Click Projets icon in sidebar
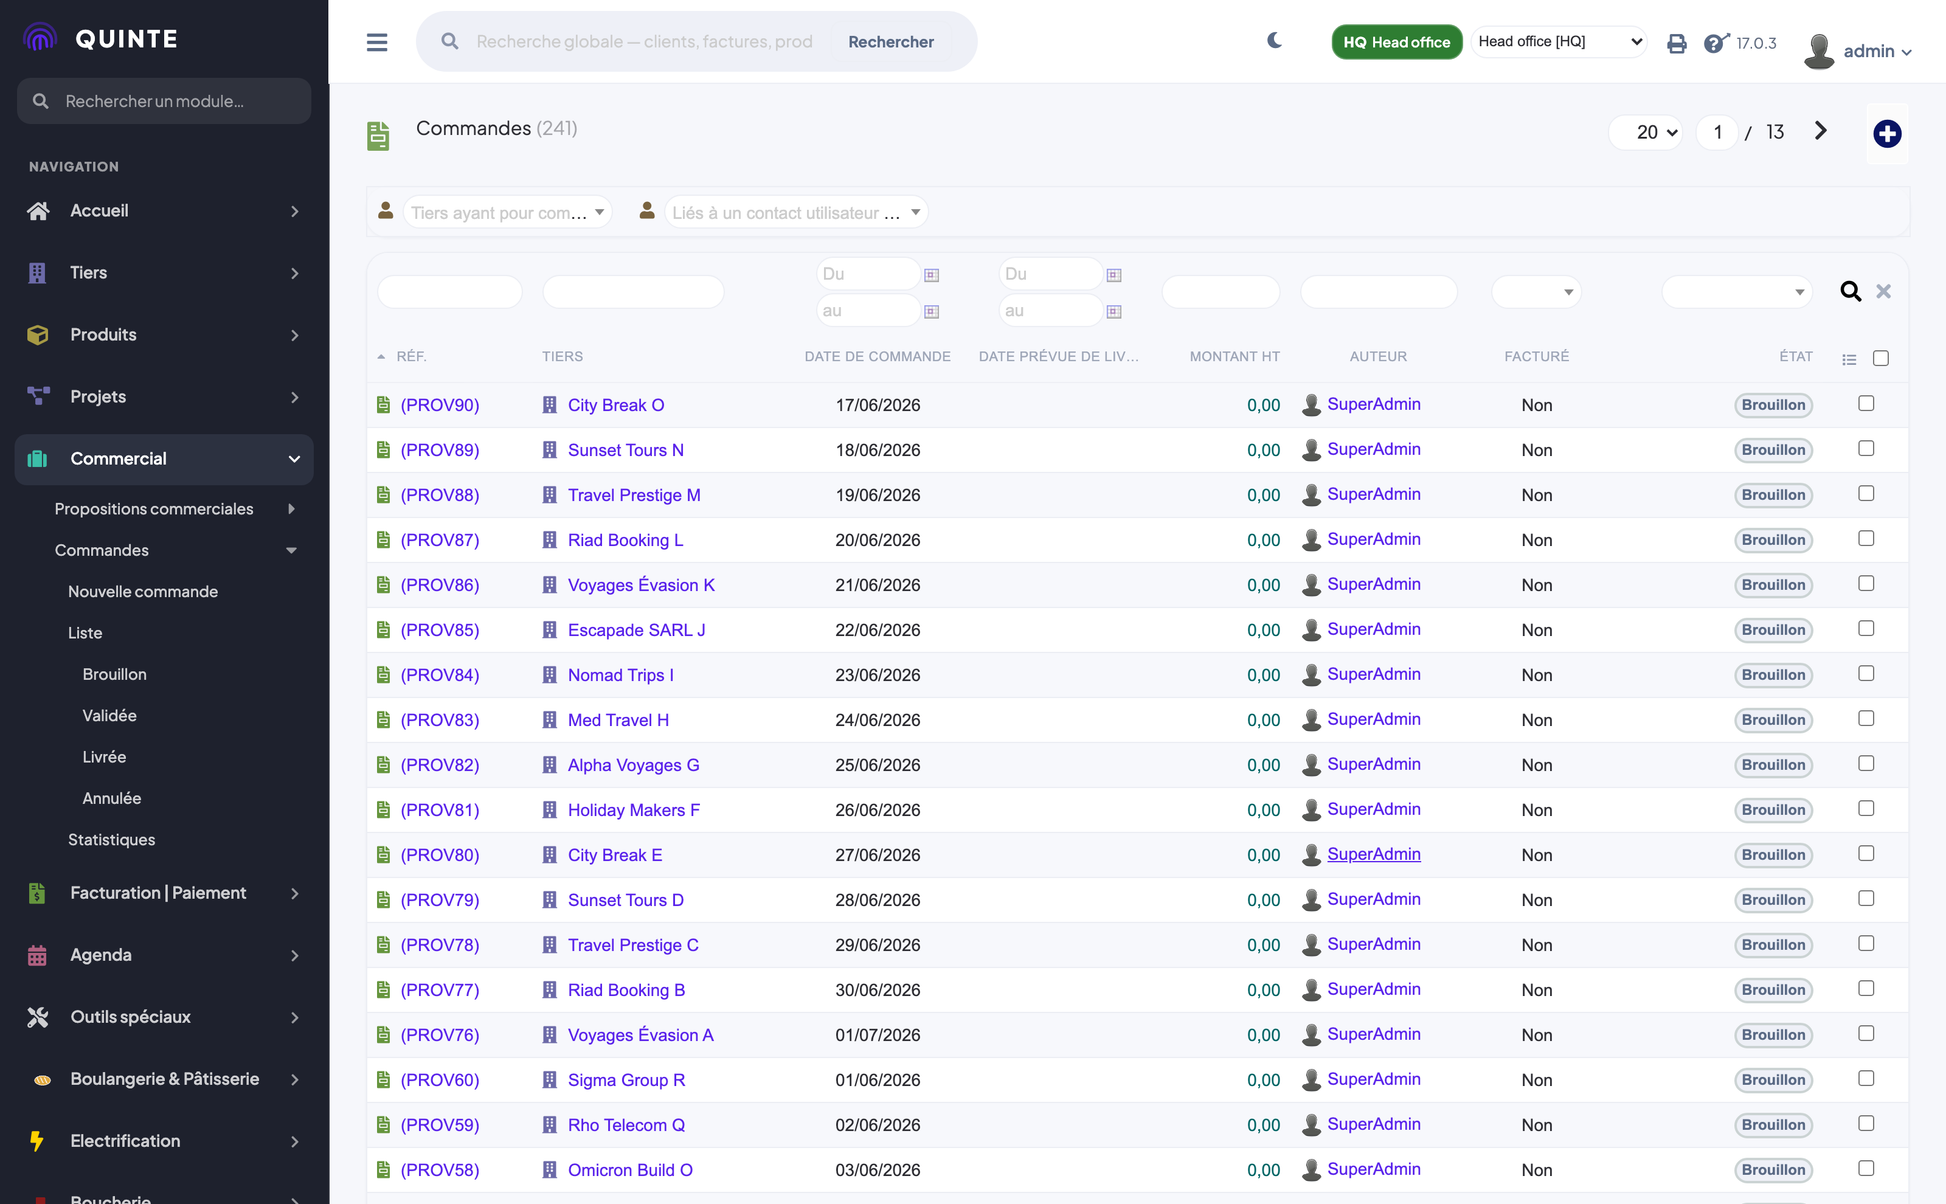The height and width of the screenshot is (1204, 1946). [x=38, y=397]
